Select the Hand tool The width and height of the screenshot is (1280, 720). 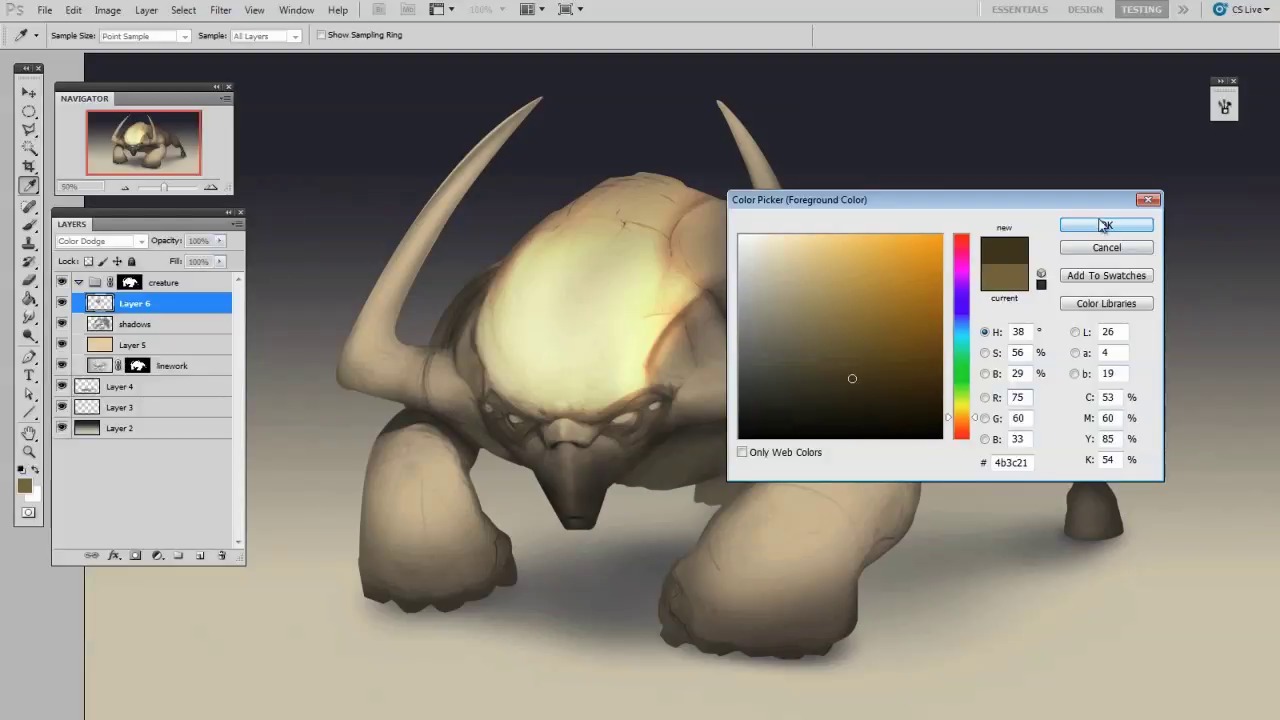point(29,433)
